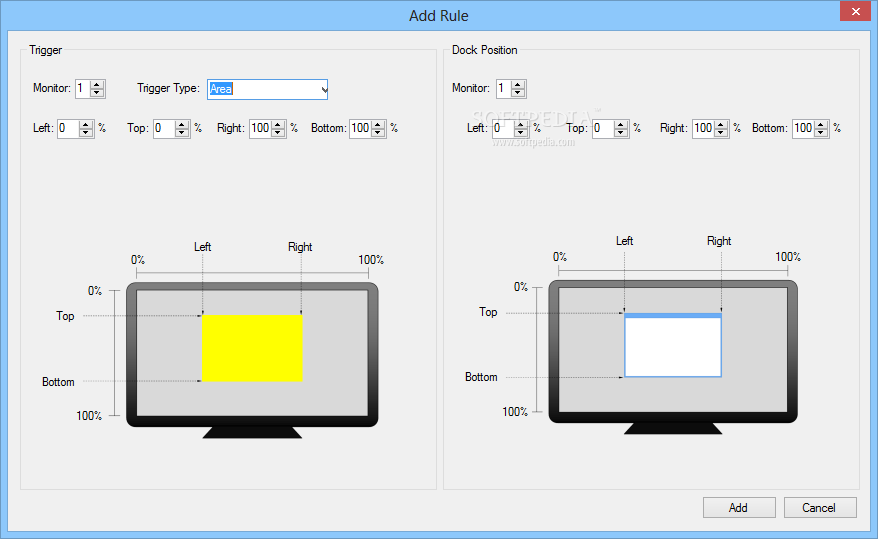Decrease the Trigger Bottom percentage
The height and width of the screenshot is (539, 878).
378,133
